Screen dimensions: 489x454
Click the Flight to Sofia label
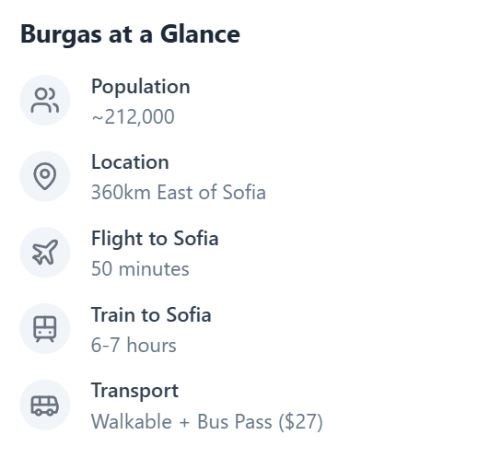pyautogui.click(x=155, y=239)
